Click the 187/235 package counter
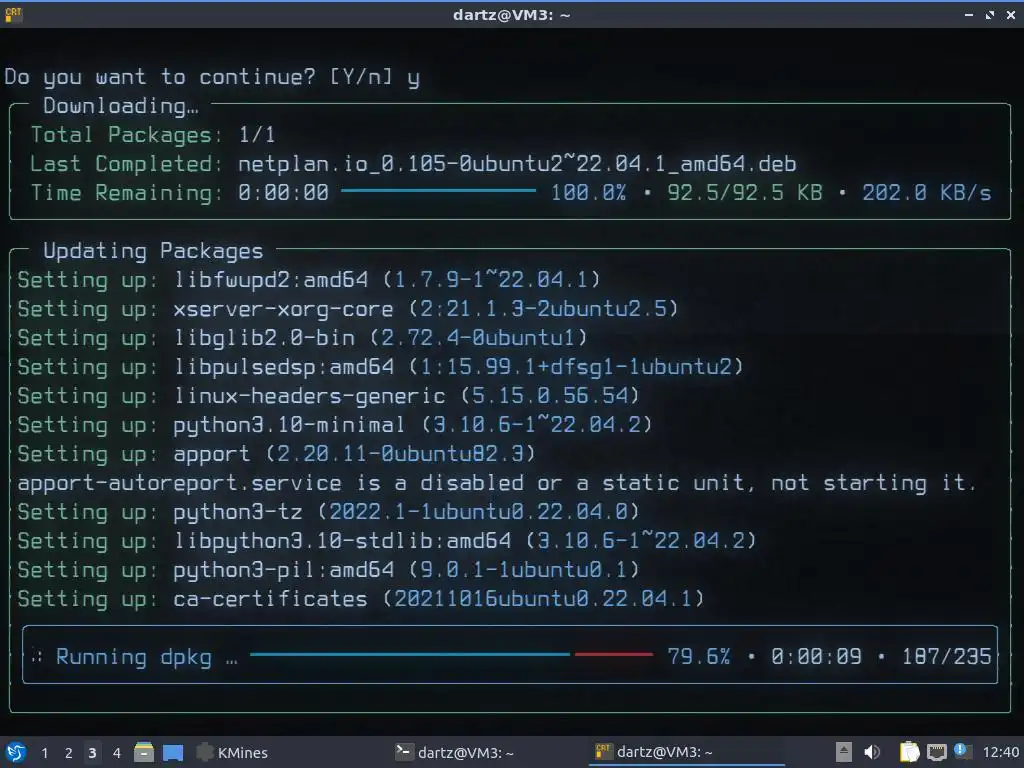The image size is (1024, 768). coord(947,656)
